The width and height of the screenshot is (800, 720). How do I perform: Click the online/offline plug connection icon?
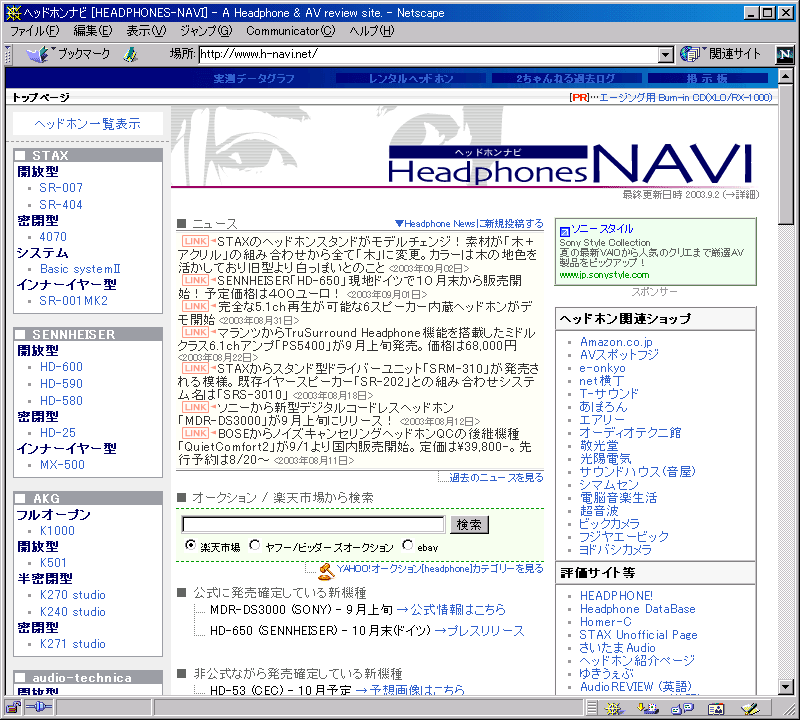(x=39, y=707)
